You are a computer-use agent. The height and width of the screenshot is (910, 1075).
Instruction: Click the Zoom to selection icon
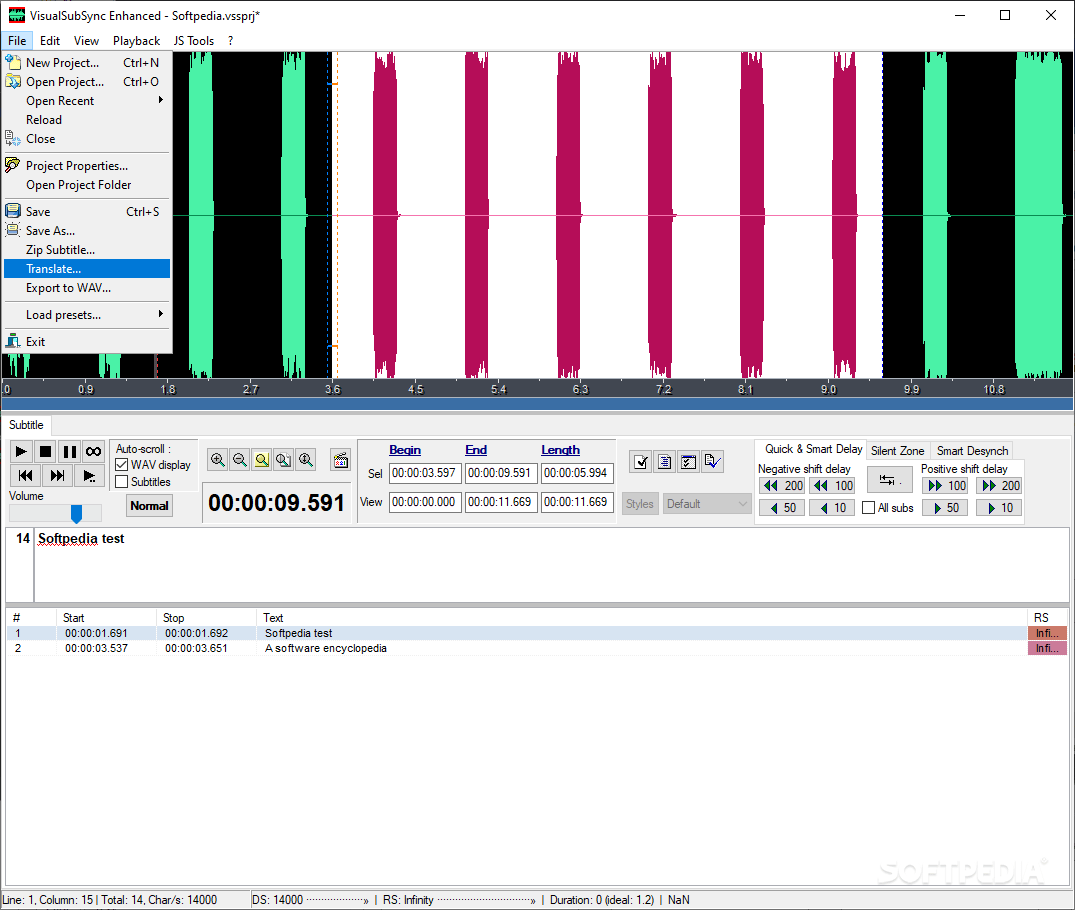264,460
